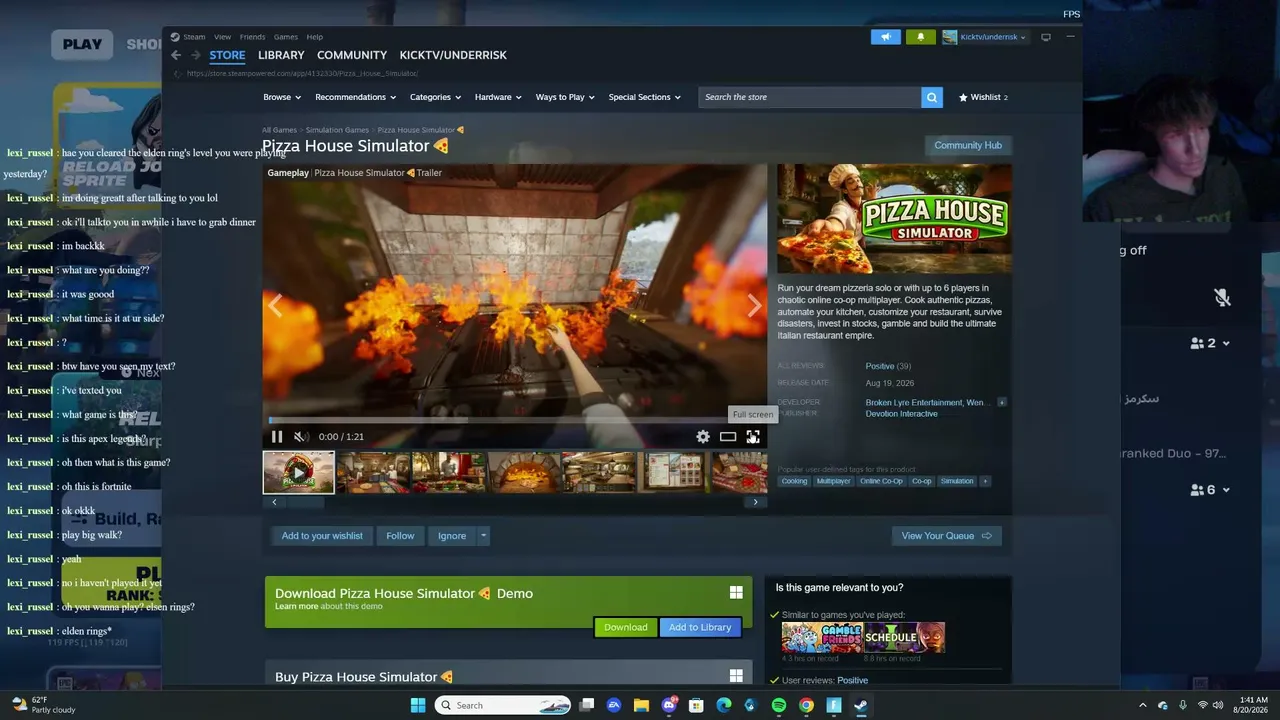Viewport: 1280px width, 720px height.
Task: Enter full screen for the trailer
Action: click(x=753, y=437)
